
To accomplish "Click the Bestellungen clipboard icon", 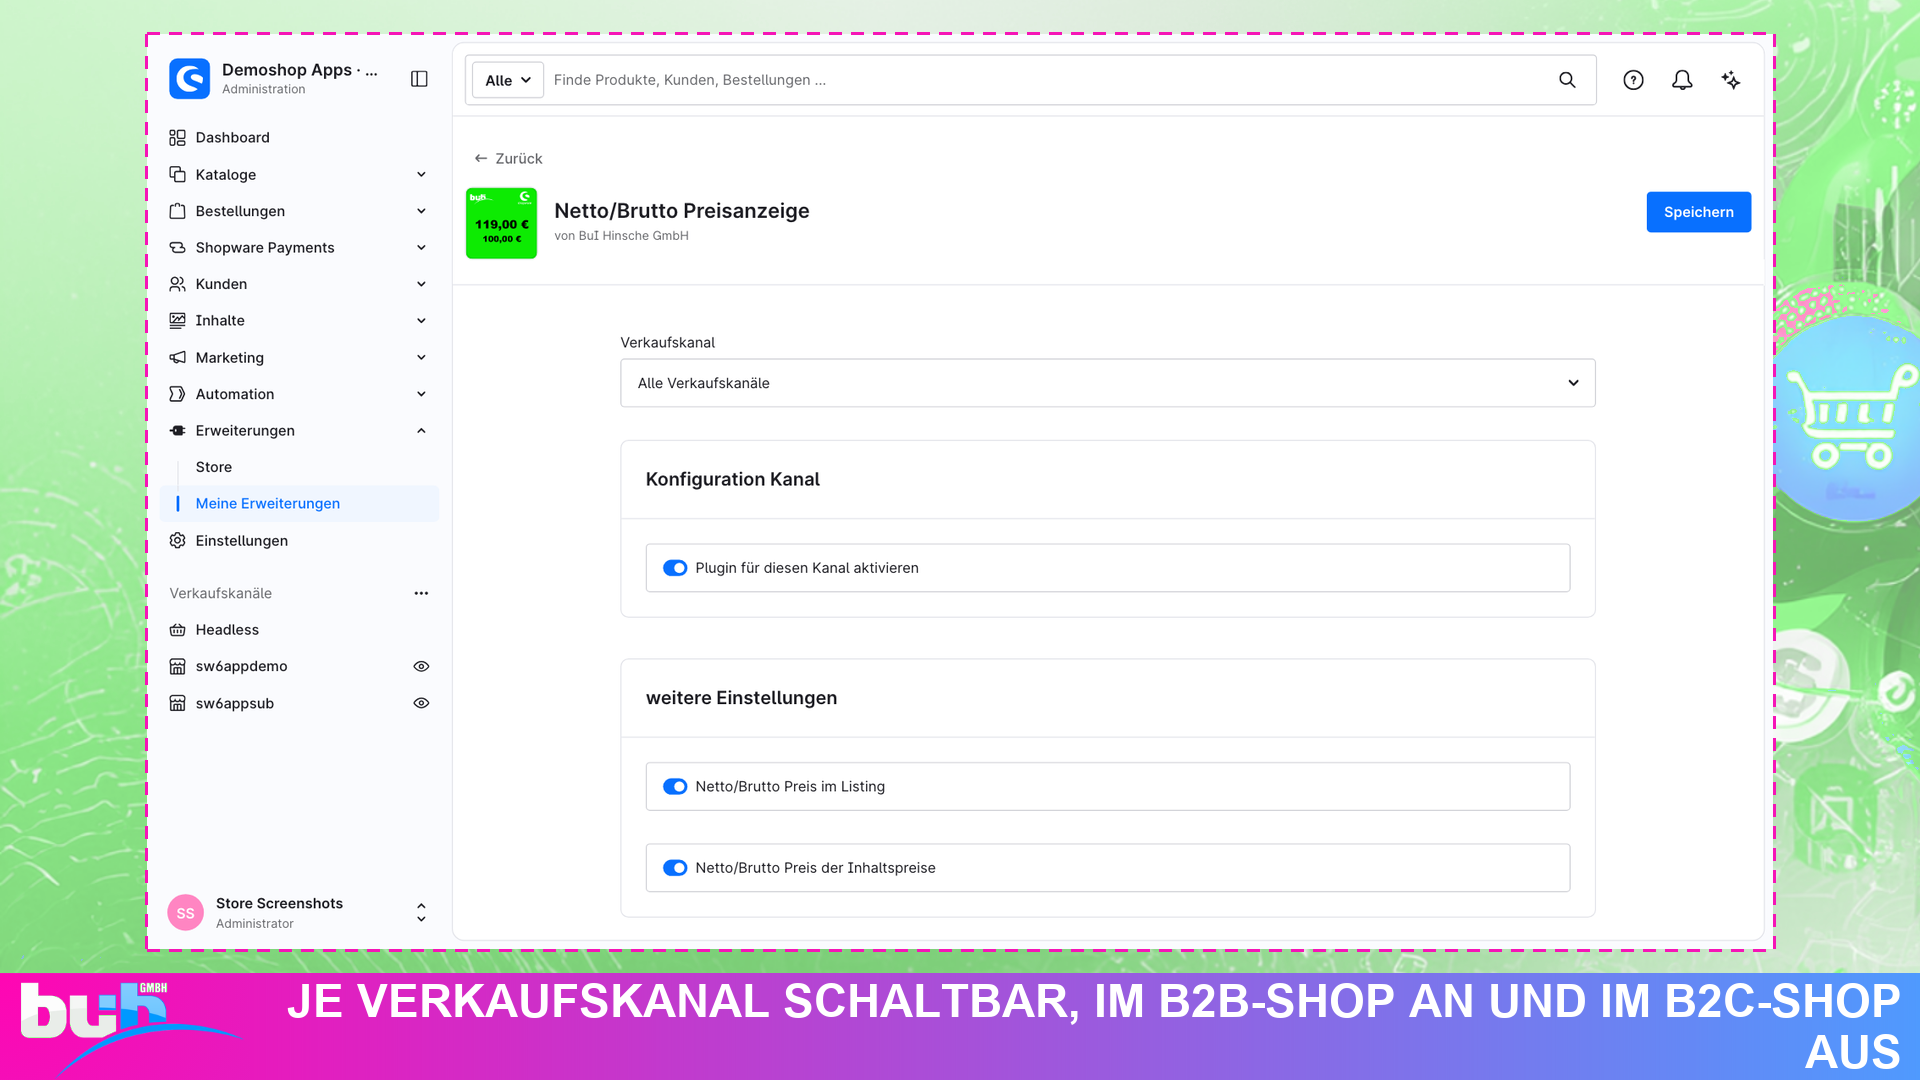I will (177, 211).
